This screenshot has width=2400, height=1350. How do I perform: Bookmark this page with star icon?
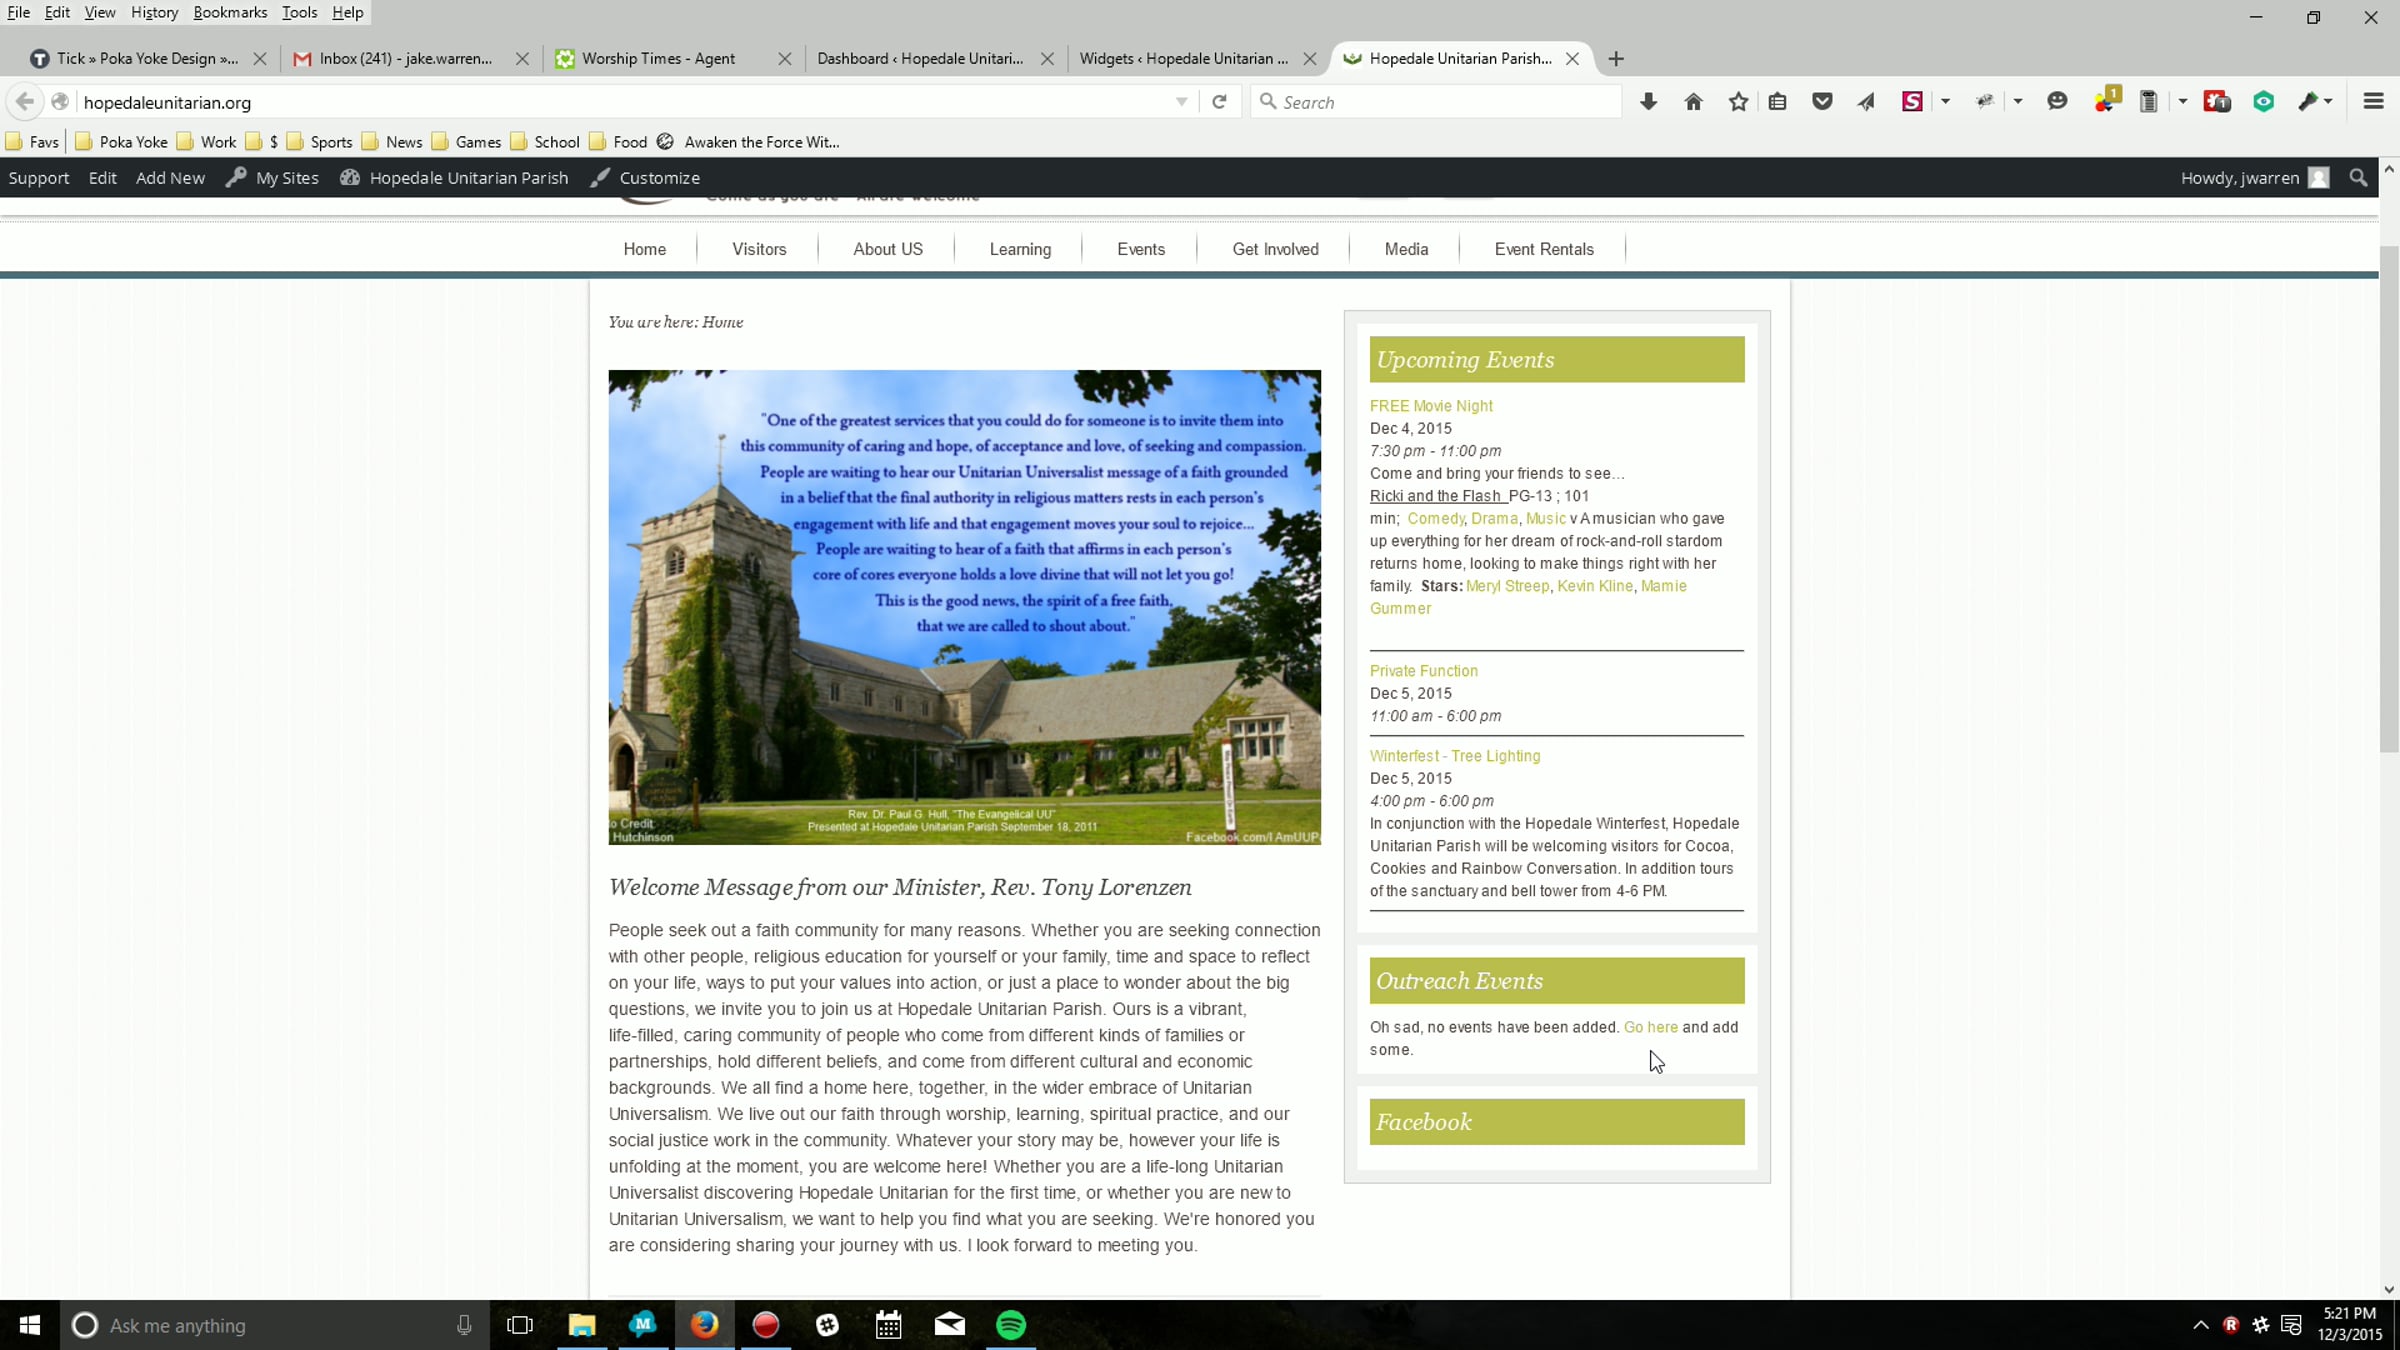pyautogui.click(x=1738, y=102)
